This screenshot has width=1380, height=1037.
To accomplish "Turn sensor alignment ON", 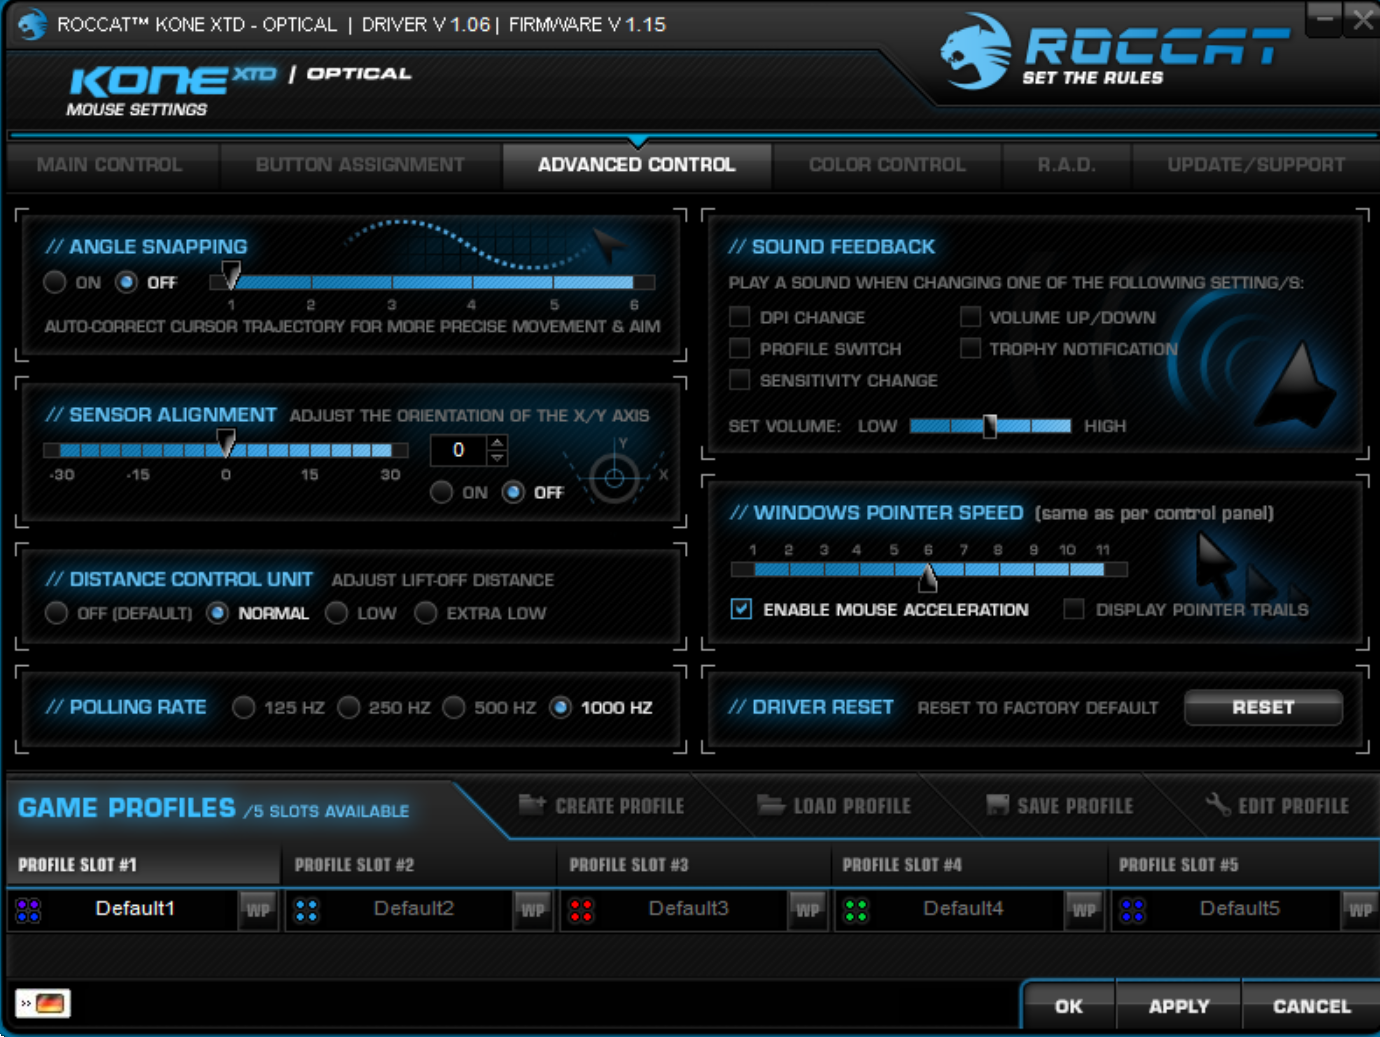I will point(441,492).
